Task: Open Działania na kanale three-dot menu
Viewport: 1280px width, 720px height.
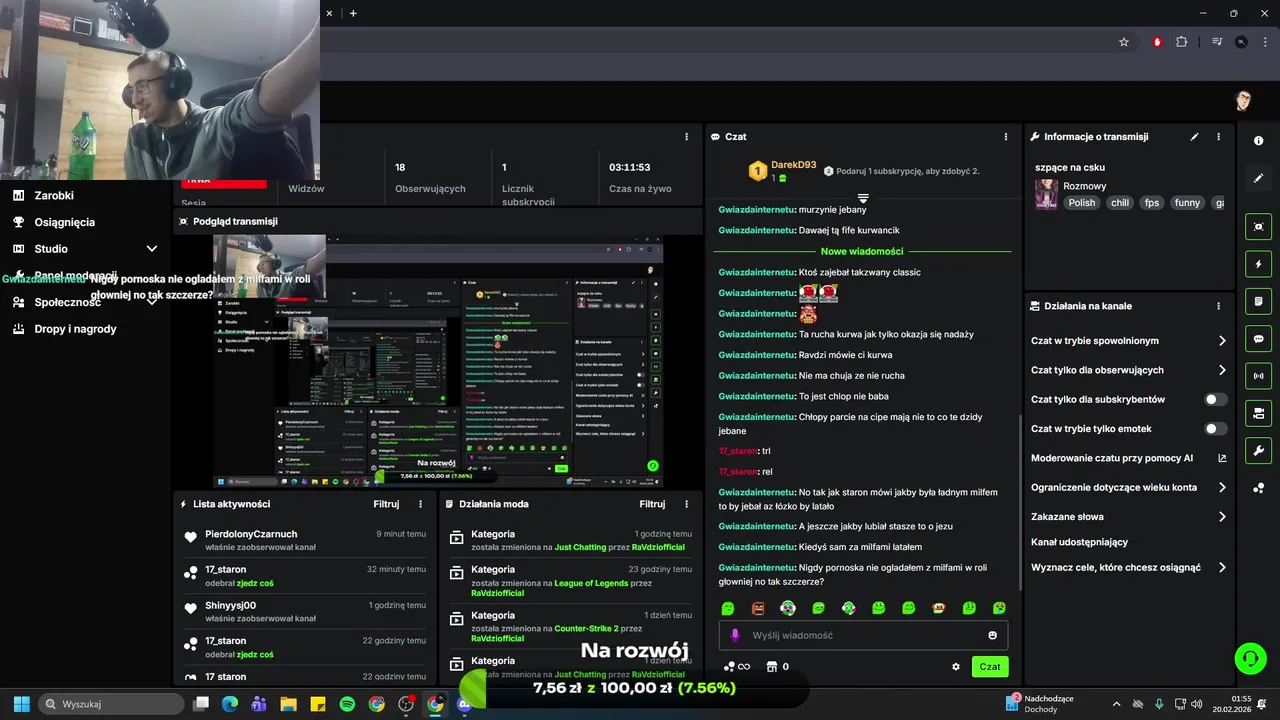Action: click(1218, 306)
